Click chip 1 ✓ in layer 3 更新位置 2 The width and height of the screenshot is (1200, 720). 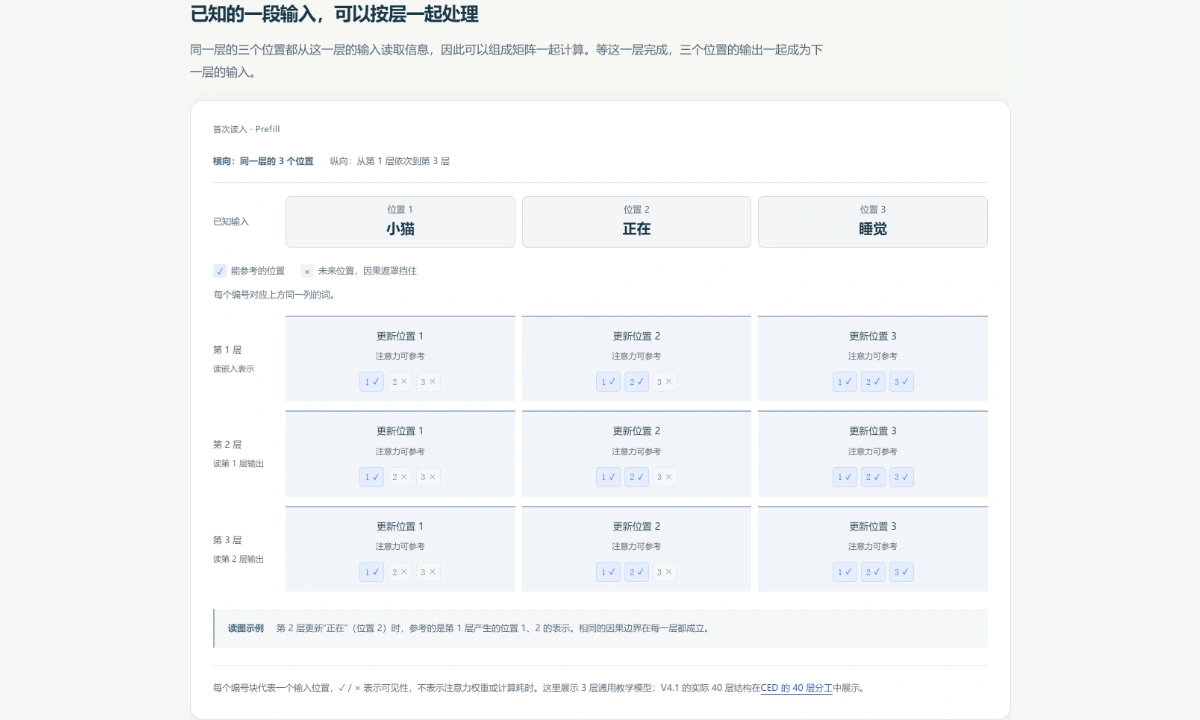pyautogui.click(x=608, y=572)
